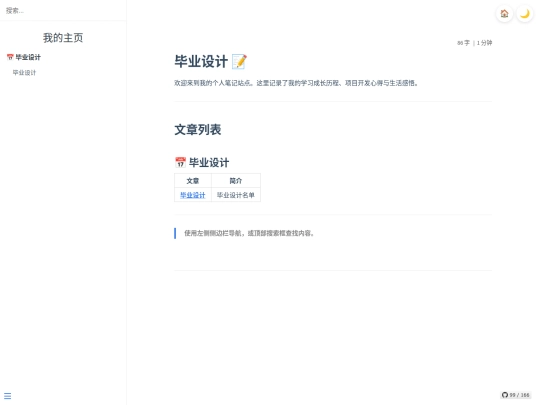This screenshot has width=540, height=405.
Task: Click the 欢迎来到我的个人笔记站点 intro paragraph
Action: click(x=296, y=83)
